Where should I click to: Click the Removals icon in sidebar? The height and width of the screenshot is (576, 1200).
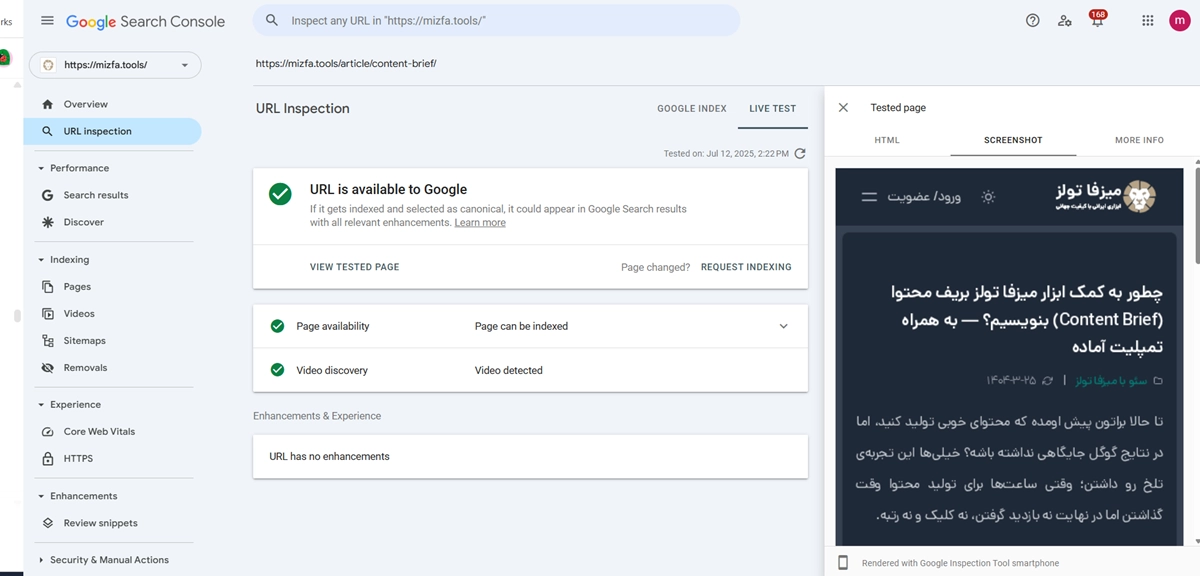point(47,368)
